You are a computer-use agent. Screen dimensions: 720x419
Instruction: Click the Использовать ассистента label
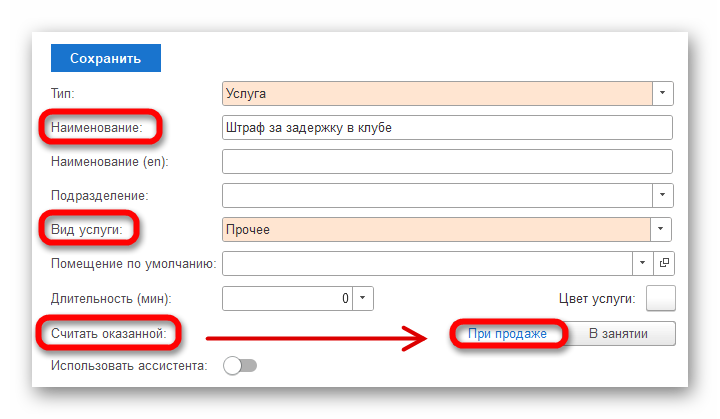[x=129, y=366]
